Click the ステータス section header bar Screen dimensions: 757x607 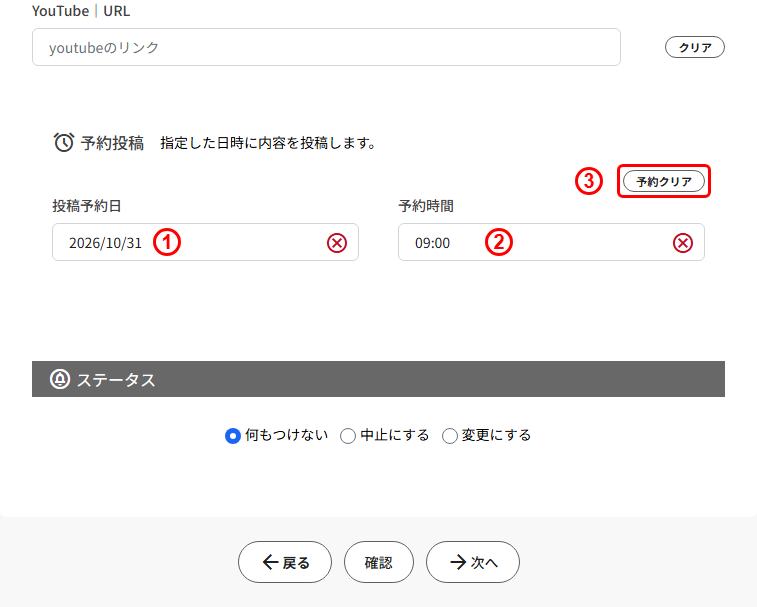pyautogui.click(x=378, y=379)
